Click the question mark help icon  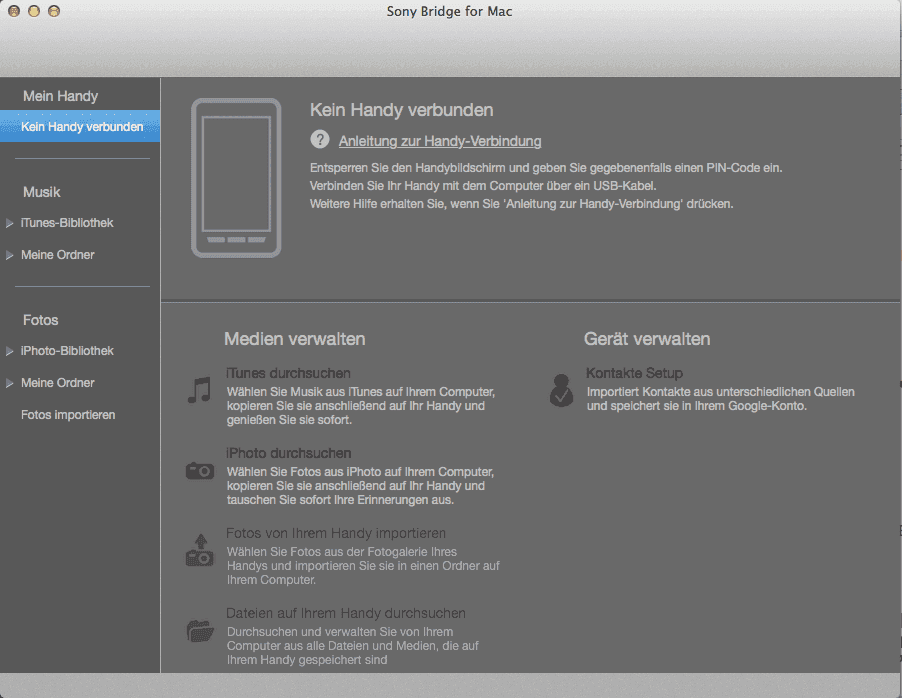pos(320,139)
